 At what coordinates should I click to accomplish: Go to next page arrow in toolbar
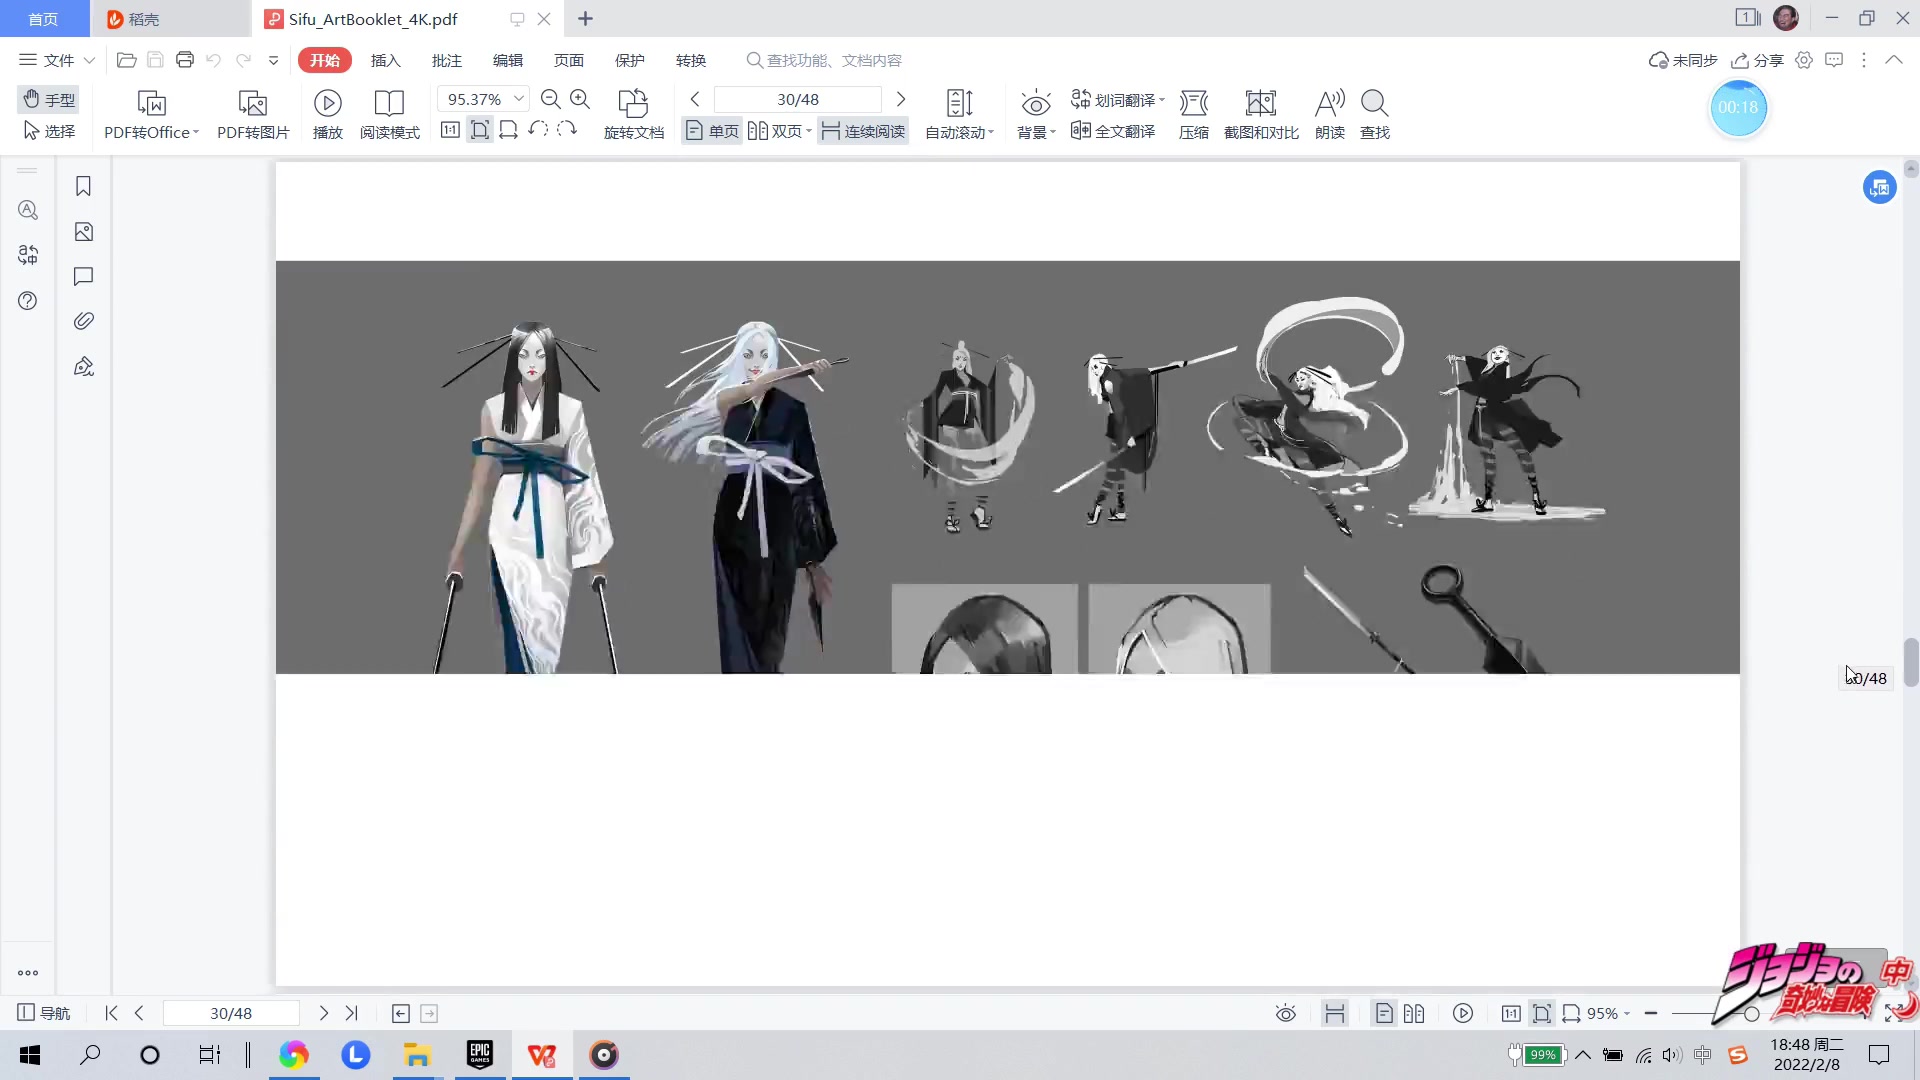coord(900,99)
